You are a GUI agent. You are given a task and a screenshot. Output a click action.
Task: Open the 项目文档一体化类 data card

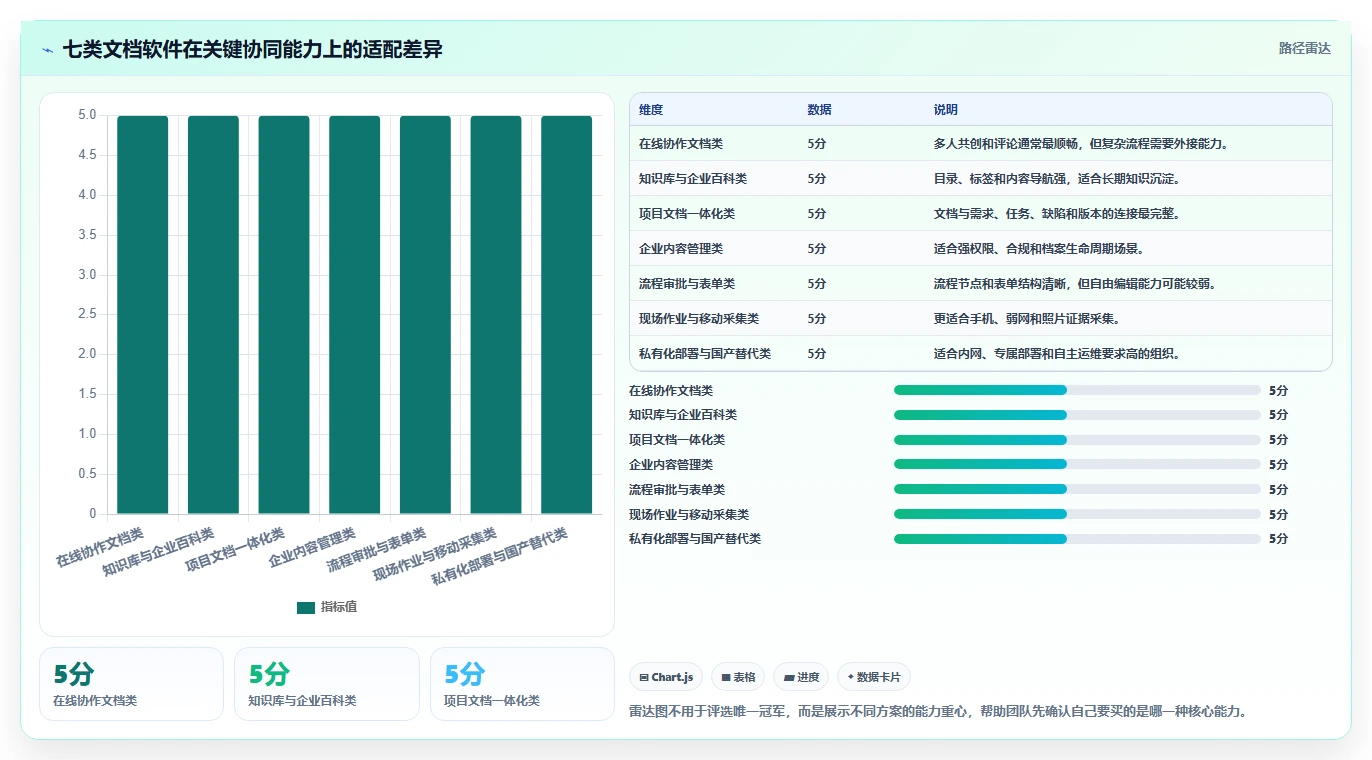coord(522,684)
